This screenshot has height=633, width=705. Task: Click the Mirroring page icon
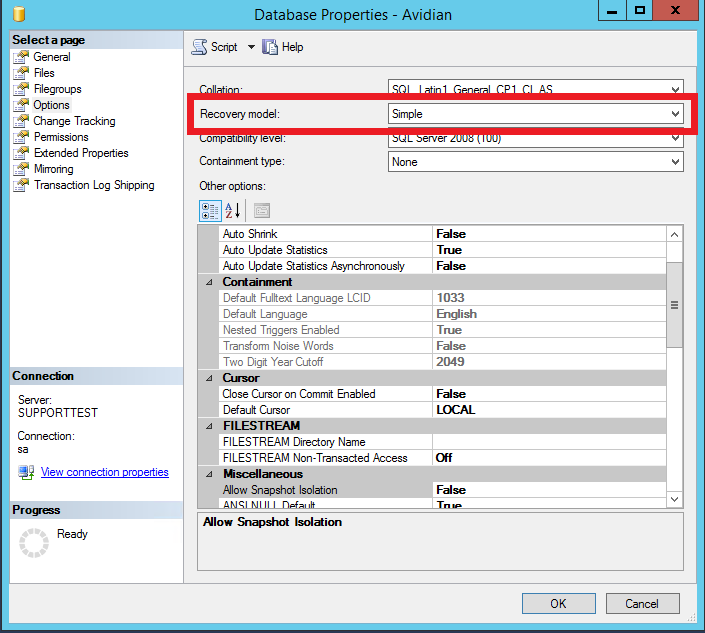pyautogui.click(x=21, y=169)
